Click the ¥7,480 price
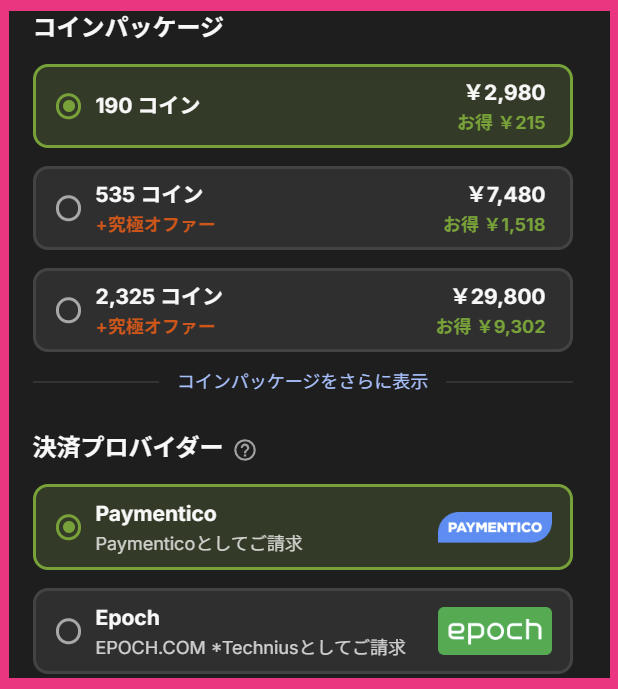 pyautogui.click(x=506, y=195)
